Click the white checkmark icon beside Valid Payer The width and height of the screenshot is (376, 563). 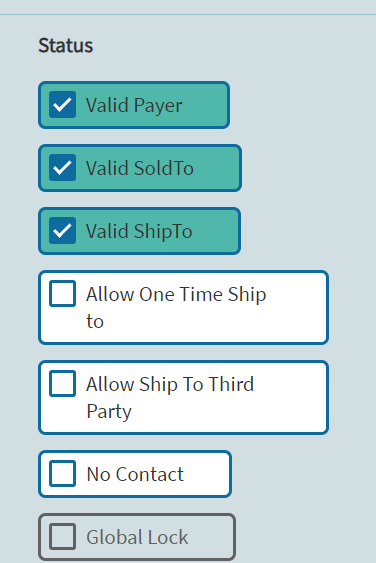[62, 105]
